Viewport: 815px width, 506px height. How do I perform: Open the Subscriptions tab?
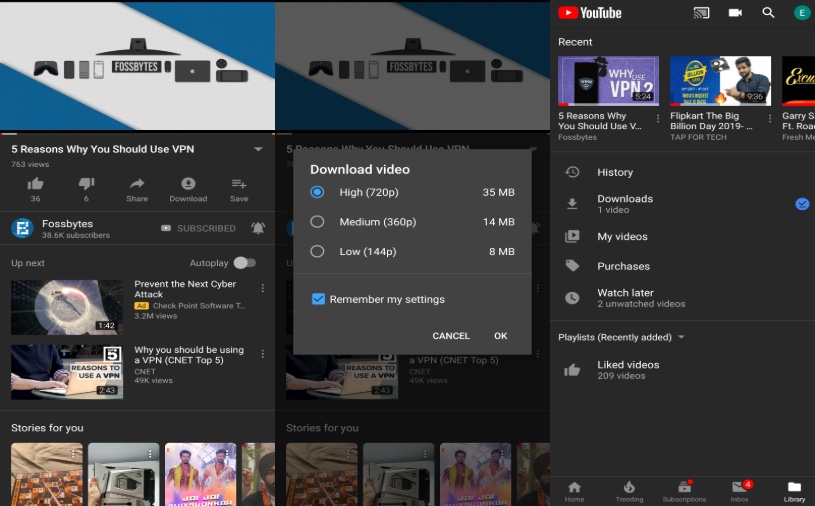pyautogui.click(x=684, y=490)
